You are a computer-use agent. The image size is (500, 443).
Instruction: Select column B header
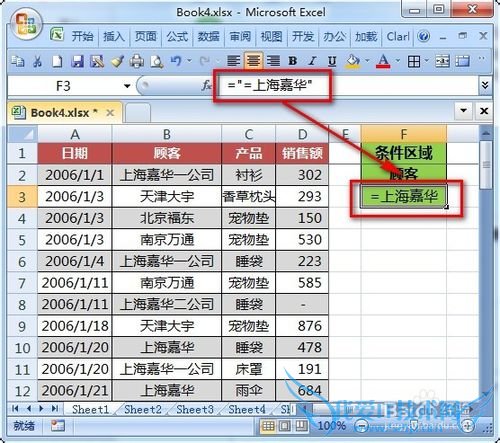pos(167,134)
